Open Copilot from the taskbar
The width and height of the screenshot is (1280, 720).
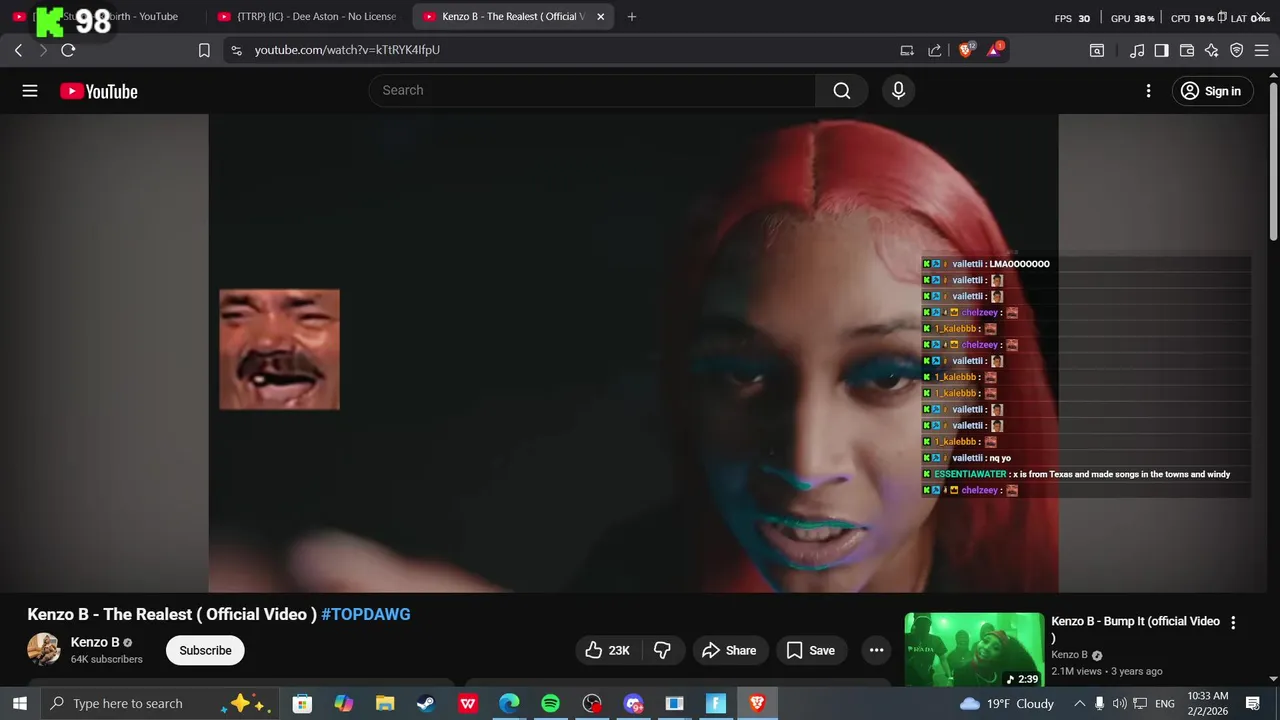click(x=344, y=703)
